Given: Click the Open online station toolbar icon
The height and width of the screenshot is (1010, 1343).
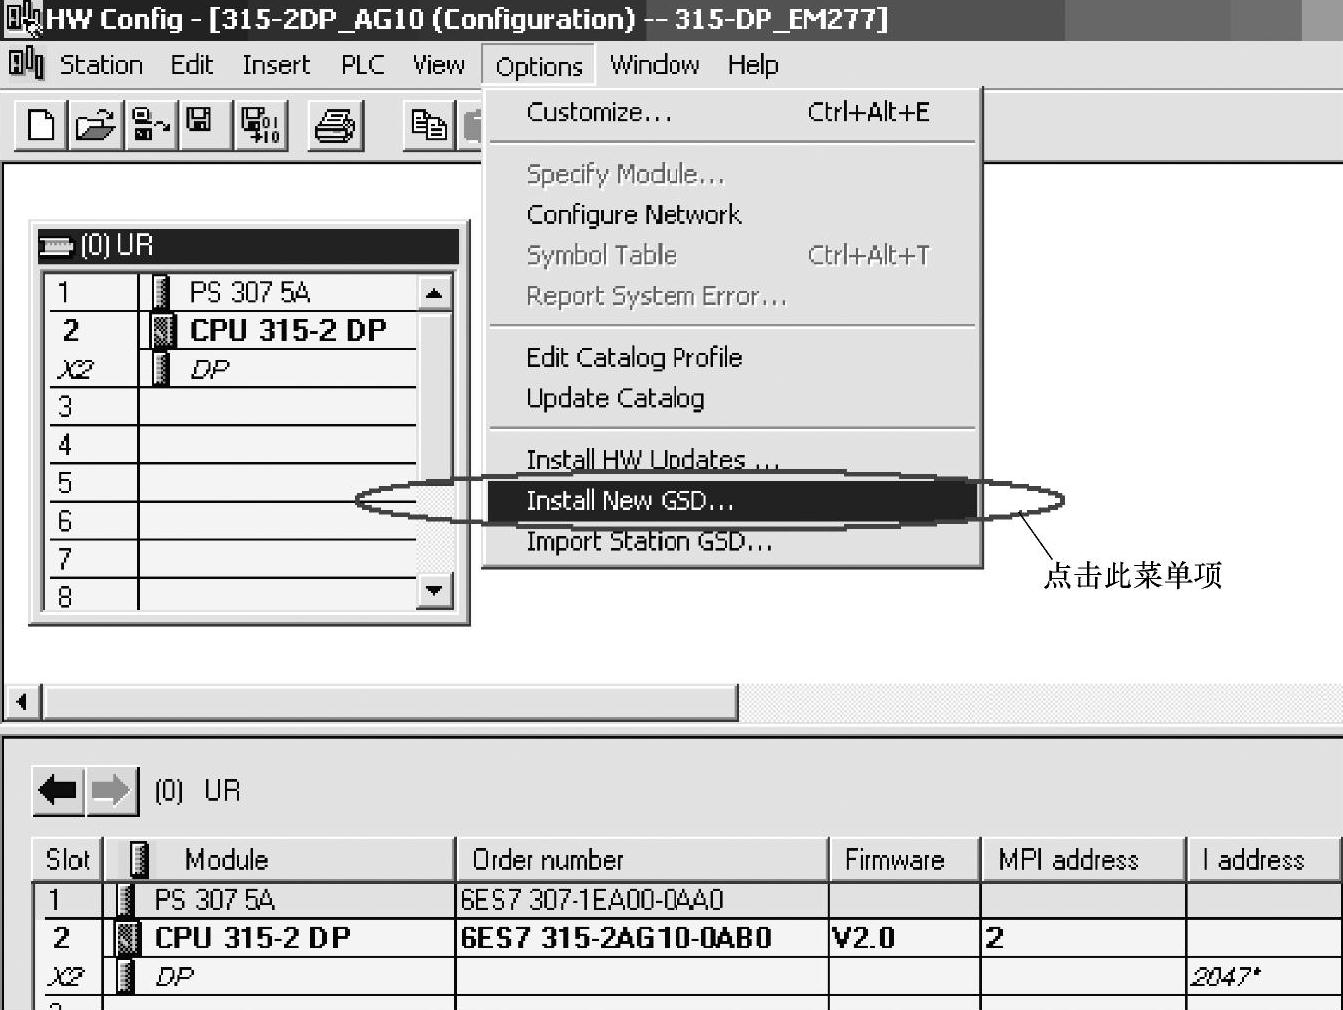Looking at the screenshot, I should click(x=151, y=125).
